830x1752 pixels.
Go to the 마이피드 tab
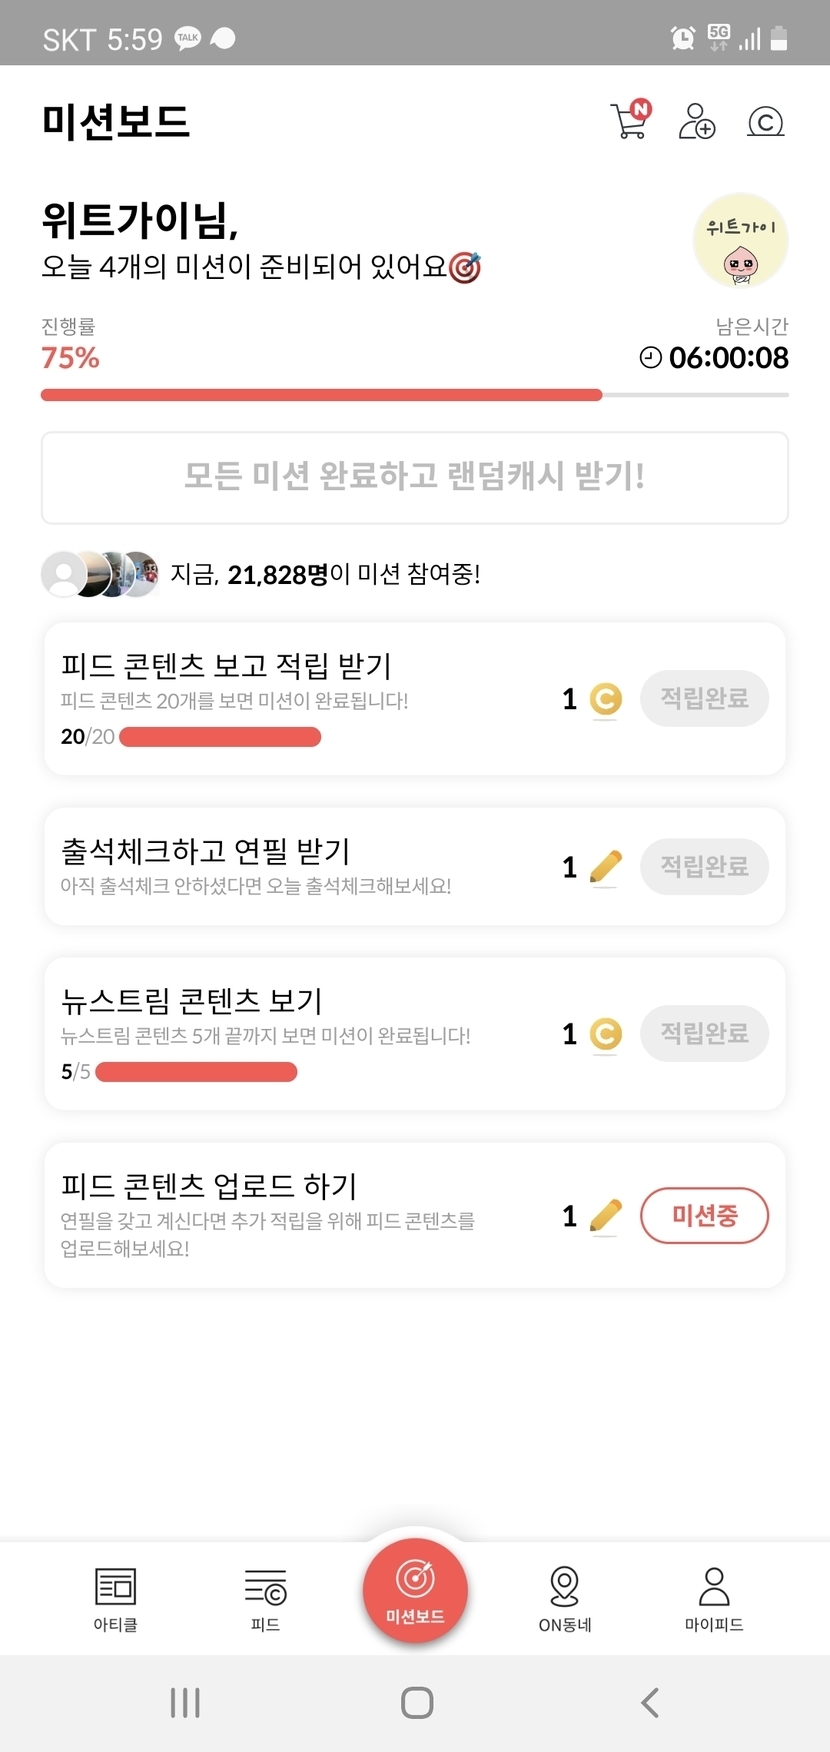click(x=714, y=1598)
